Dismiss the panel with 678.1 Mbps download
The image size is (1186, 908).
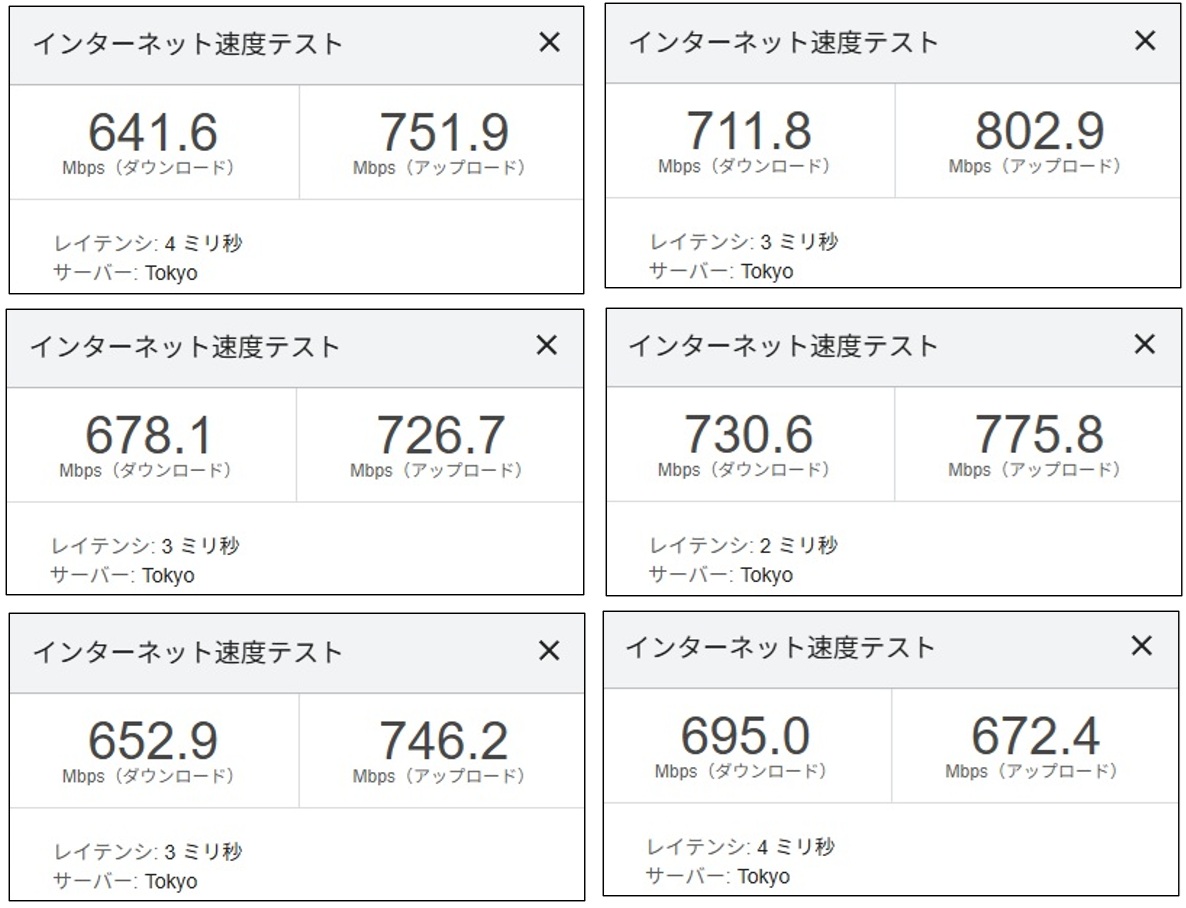546,345
